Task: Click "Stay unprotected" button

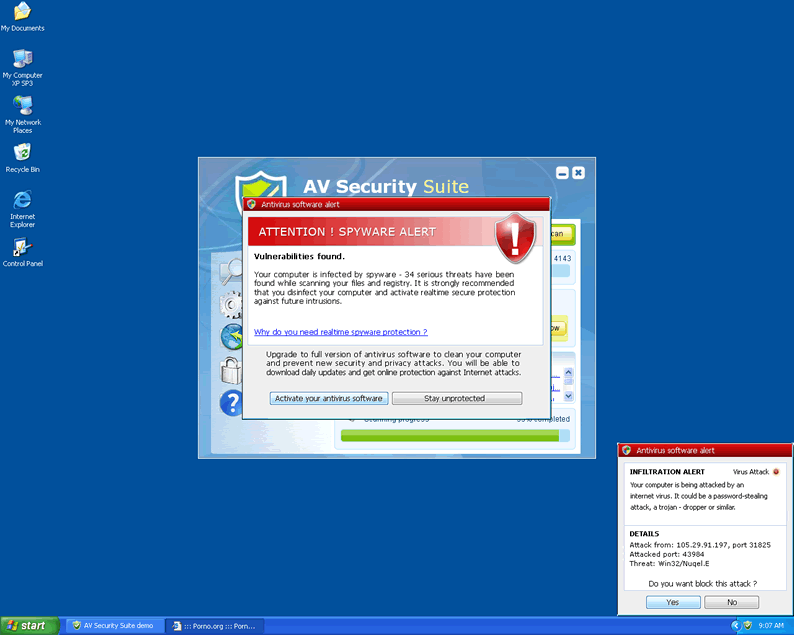Action: tap(456, 398)
